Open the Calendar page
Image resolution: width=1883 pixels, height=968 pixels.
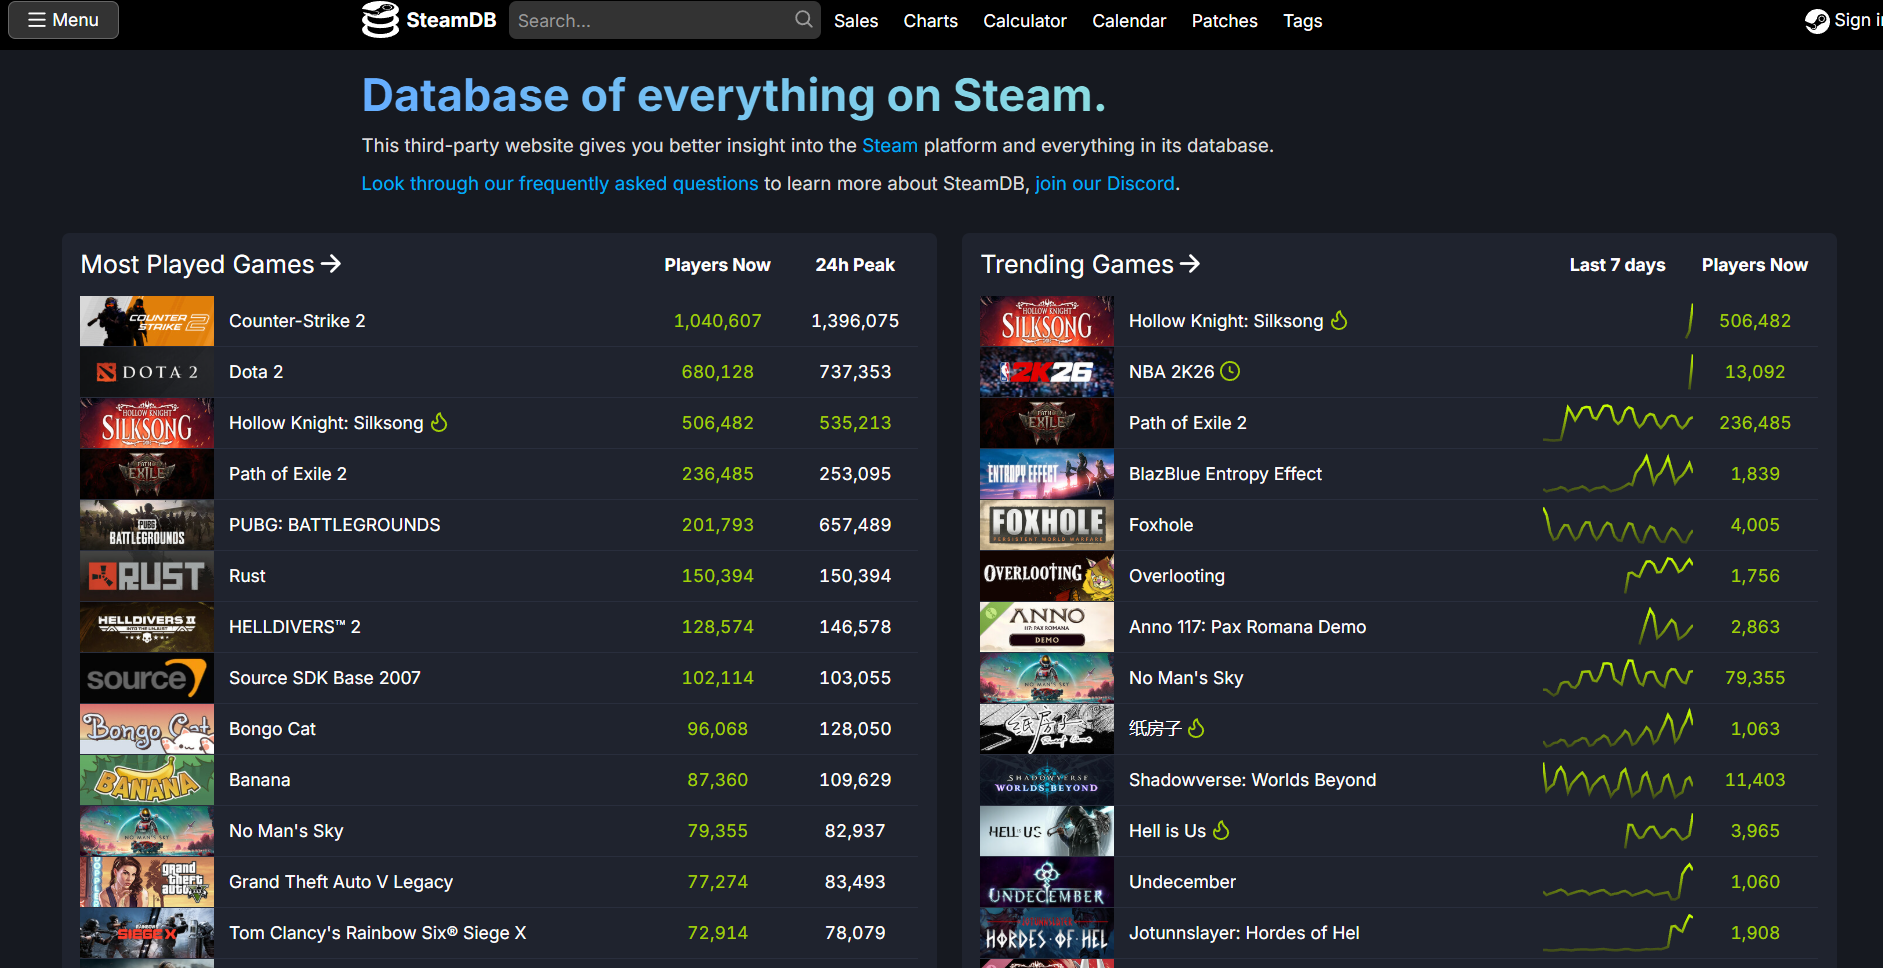tap(1129, 21)
